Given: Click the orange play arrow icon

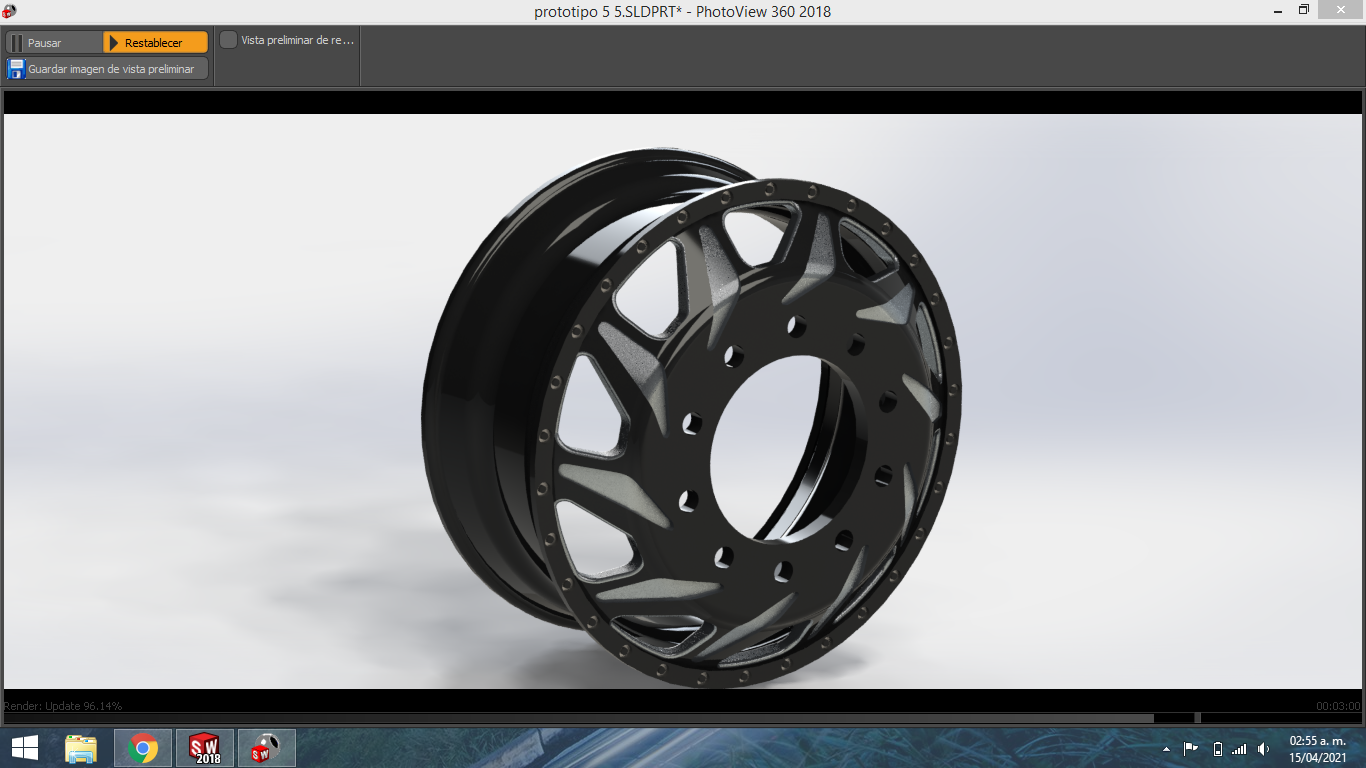Looking at the screenshot, I should click(114, 43).
